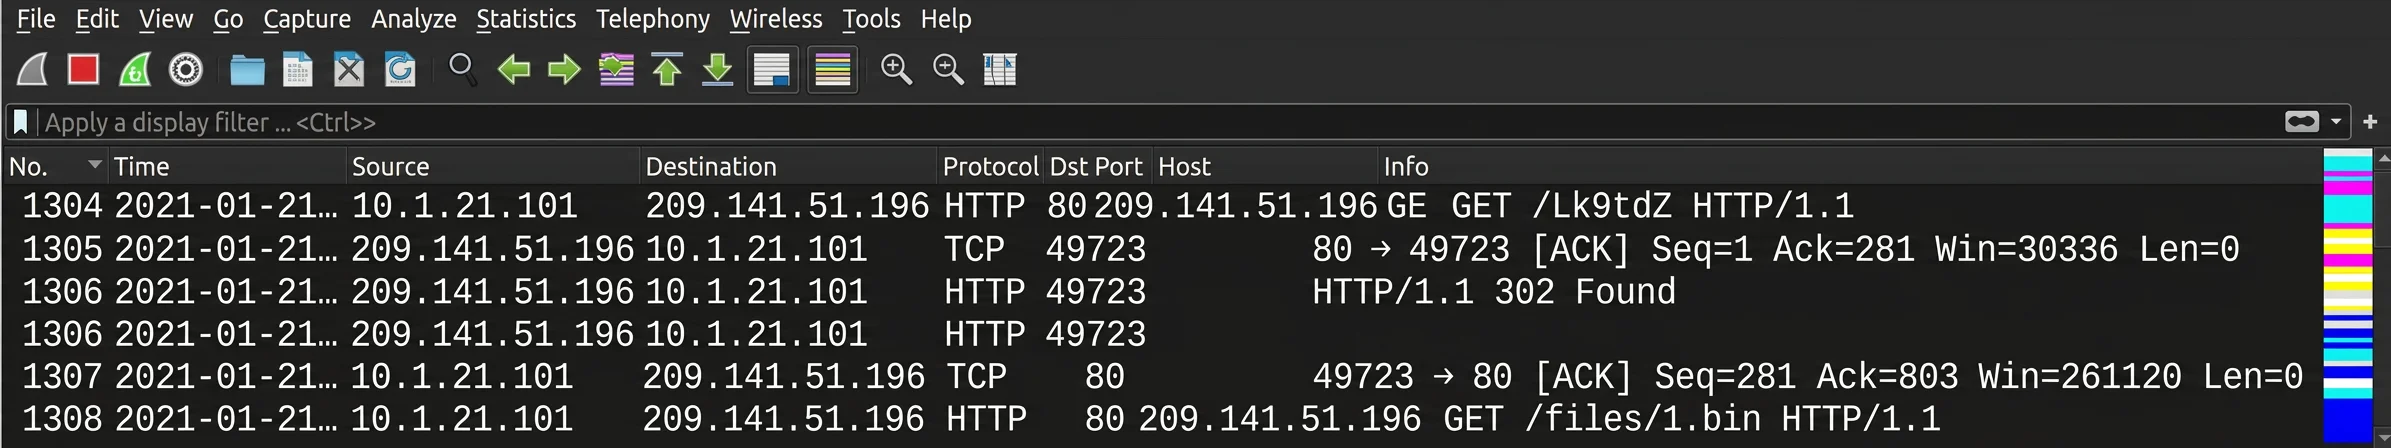Toggle packet list colorization button

pos(833,70)
